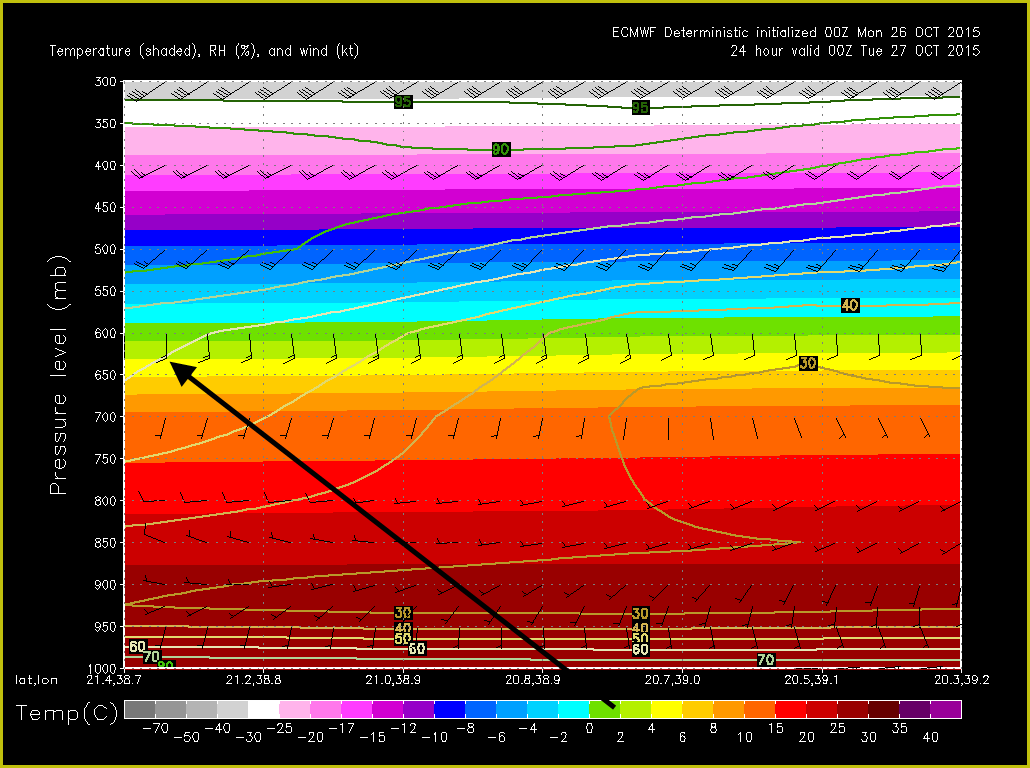
Task: Pick the light pink legend swatch between -25 and -20
Action: [x=295, y=709]
